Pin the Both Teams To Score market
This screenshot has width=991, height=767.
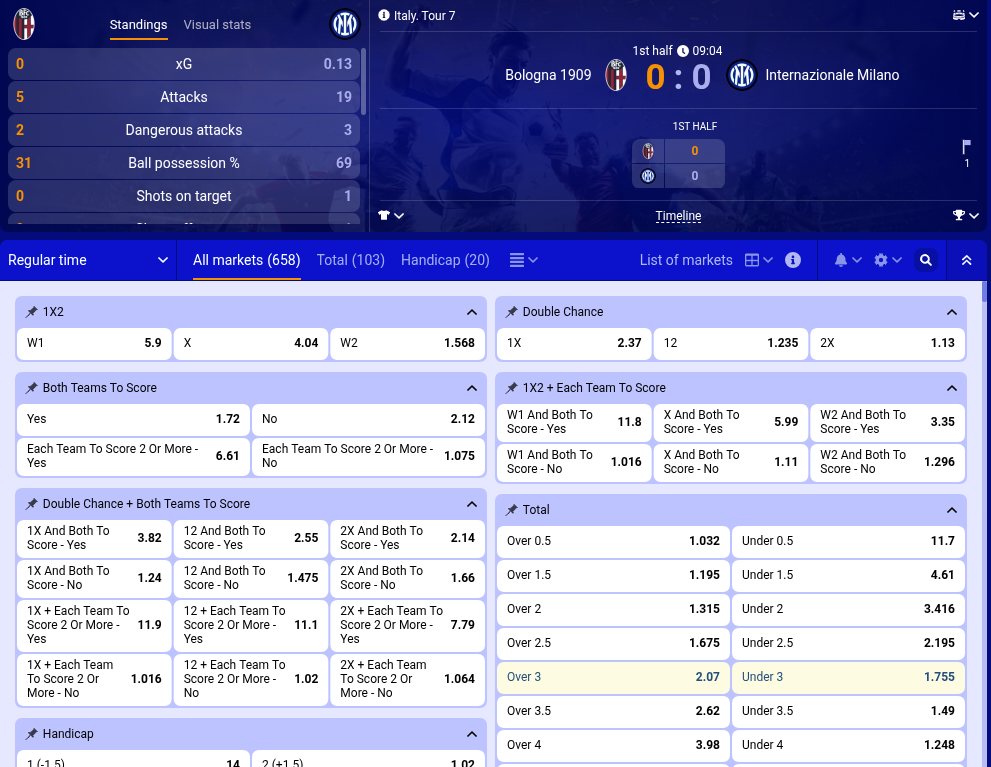click(31, 388)
